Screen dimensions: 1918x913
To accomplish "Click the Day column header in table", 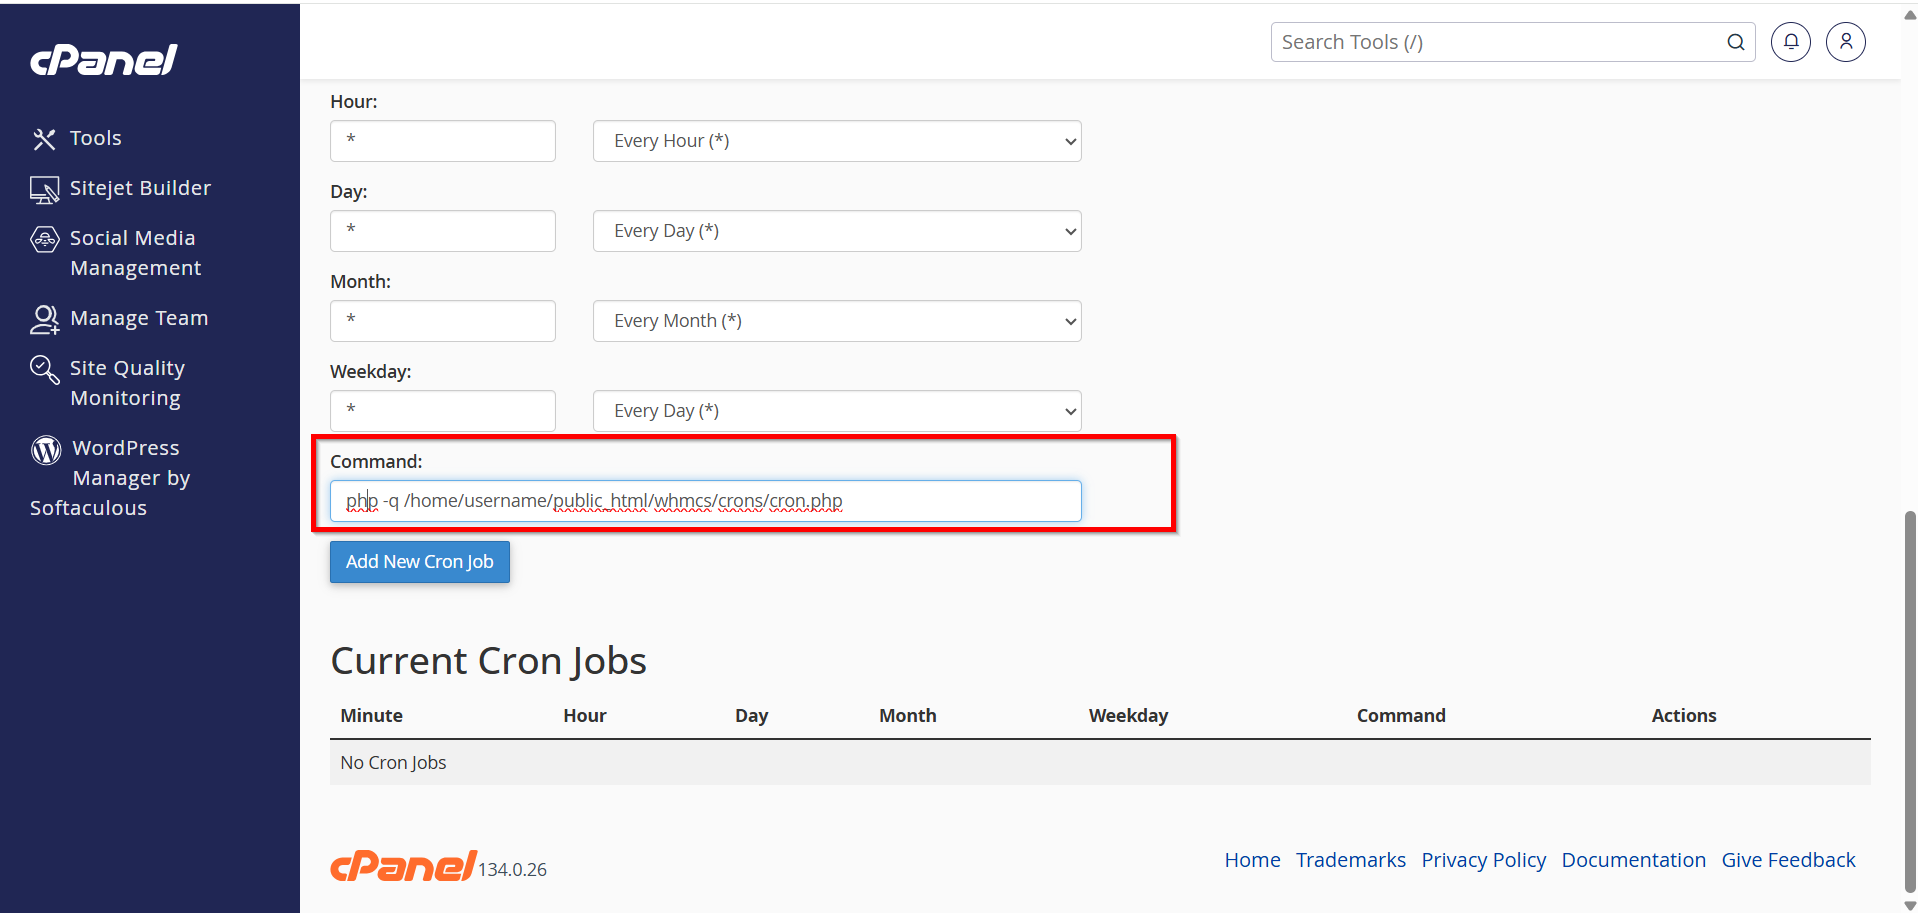I will [752, 716].
